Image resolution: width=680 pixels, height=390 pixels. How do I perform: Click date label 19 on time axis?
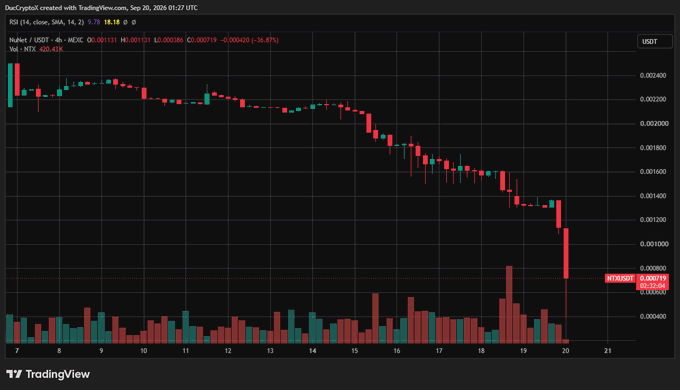523,351
